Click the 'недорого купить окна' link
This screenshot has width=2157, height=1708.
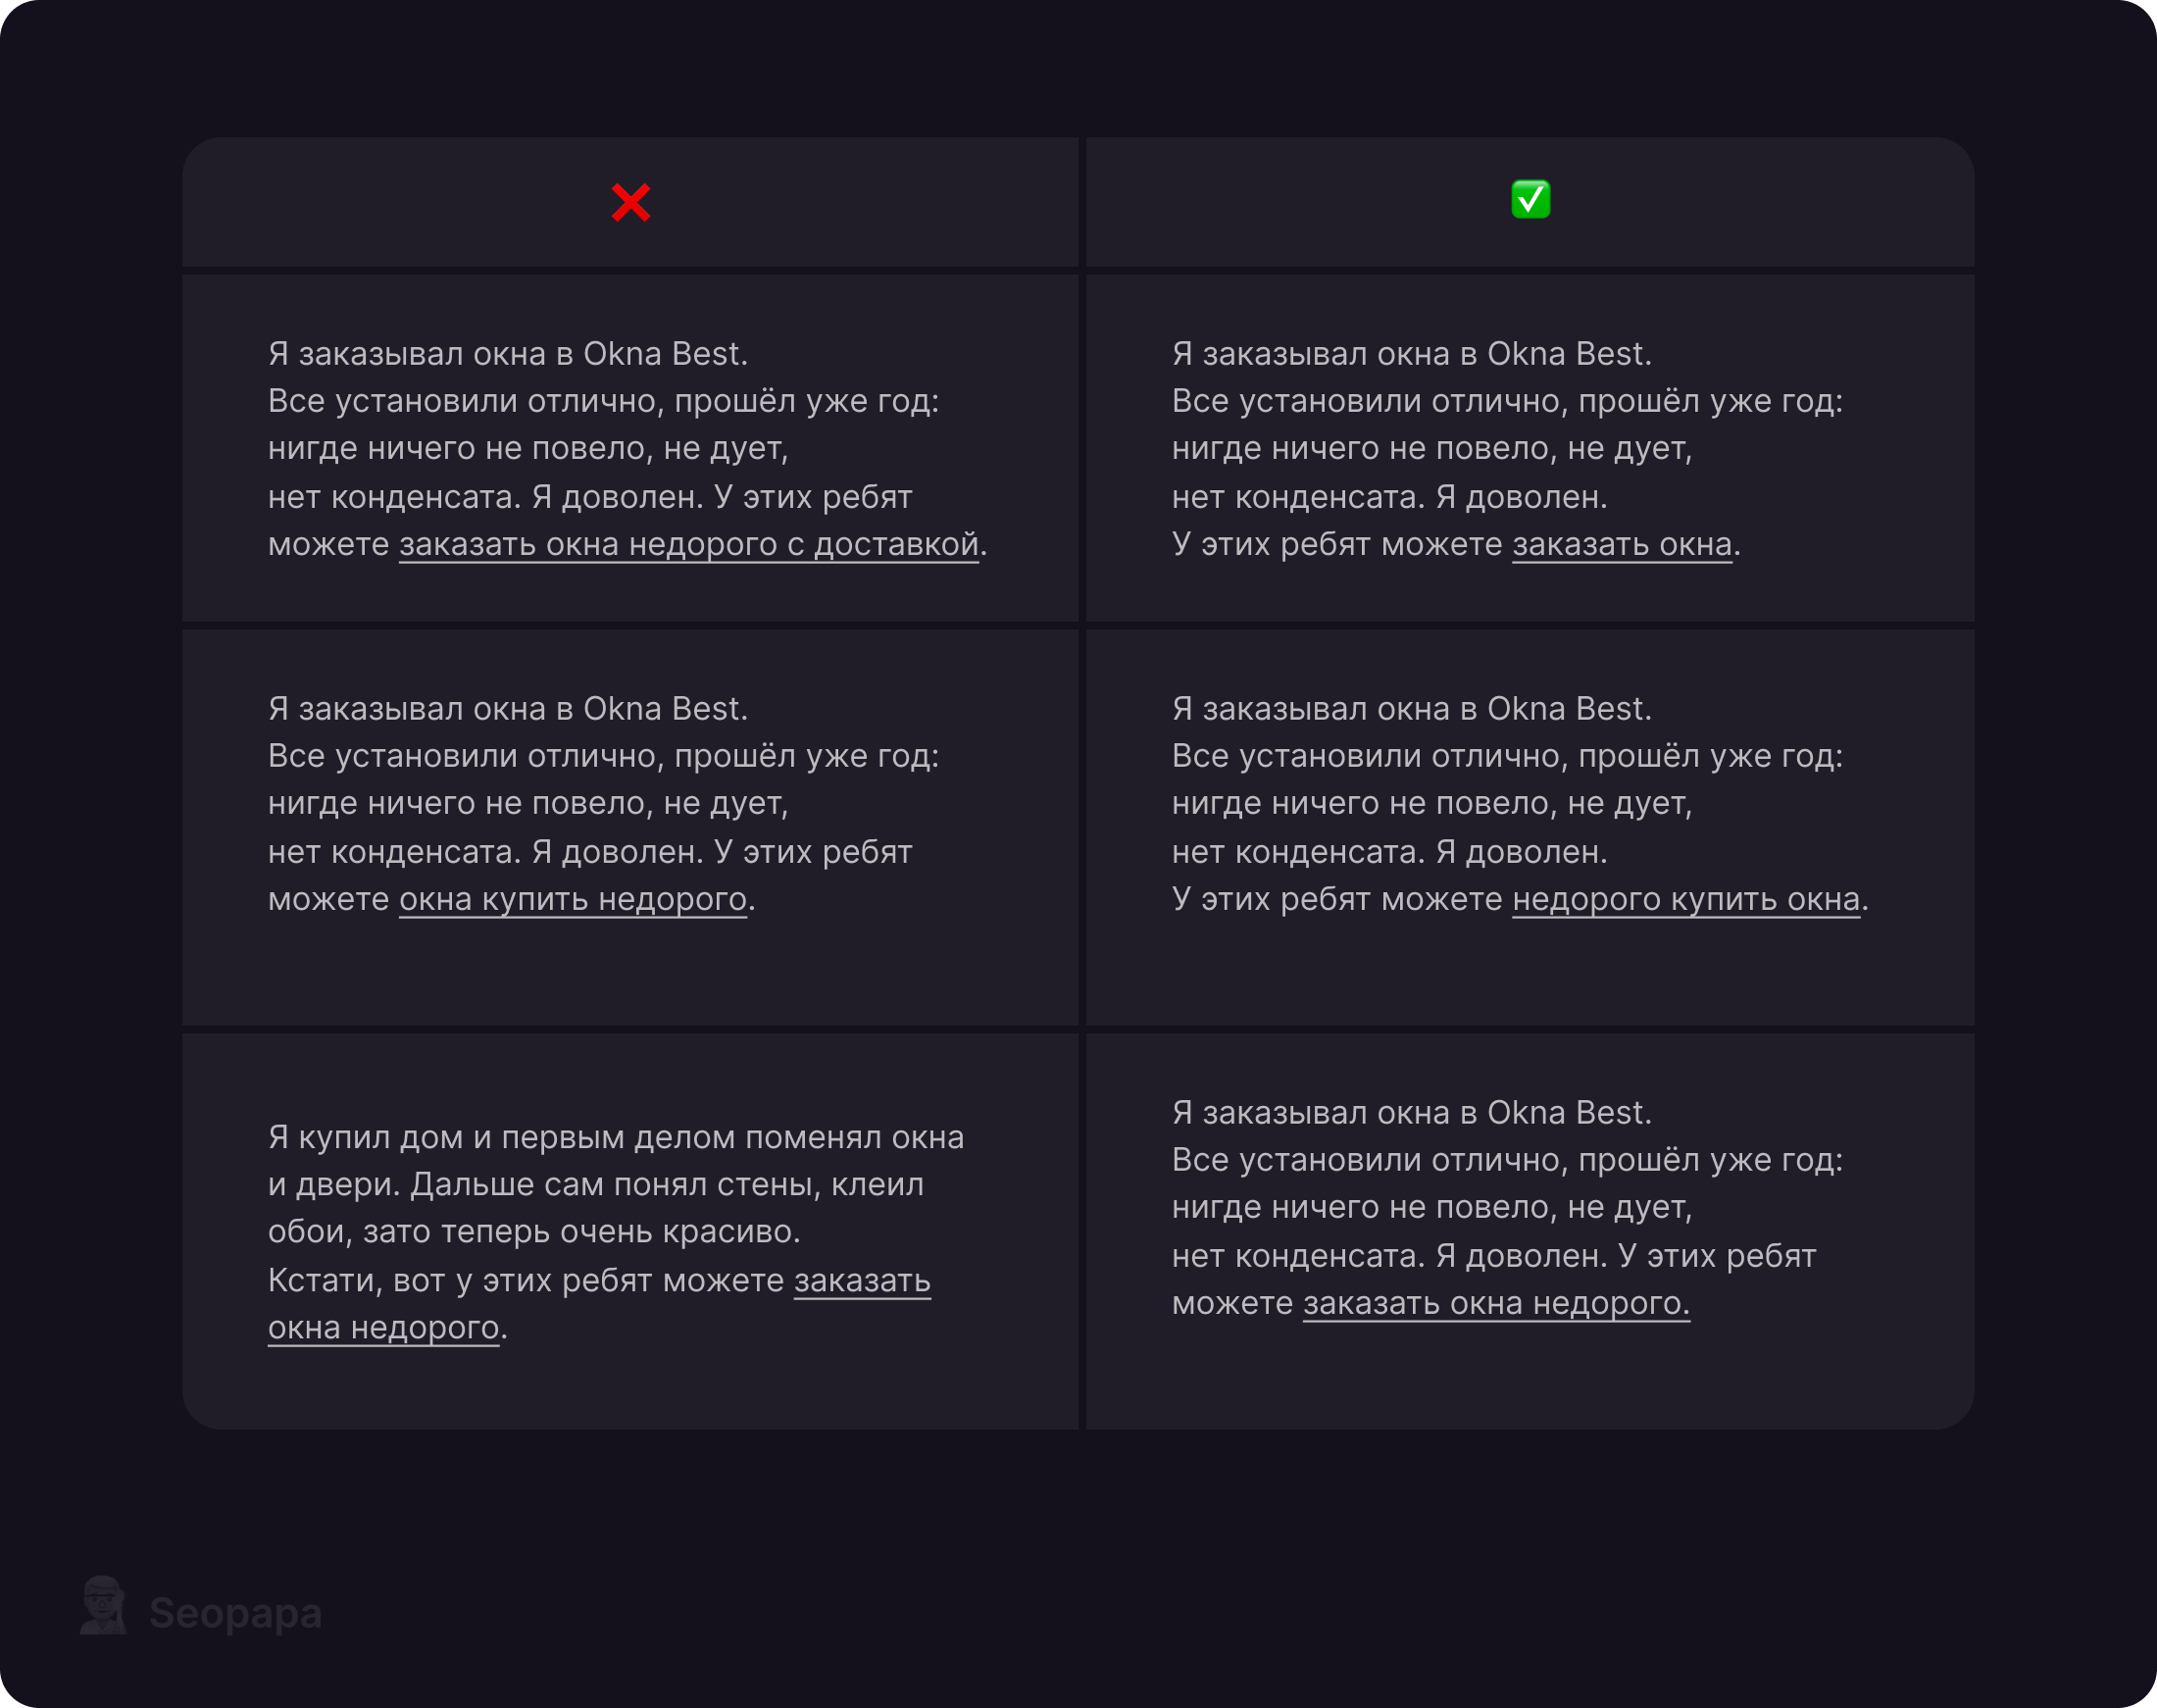click(x=1685, y=900)
